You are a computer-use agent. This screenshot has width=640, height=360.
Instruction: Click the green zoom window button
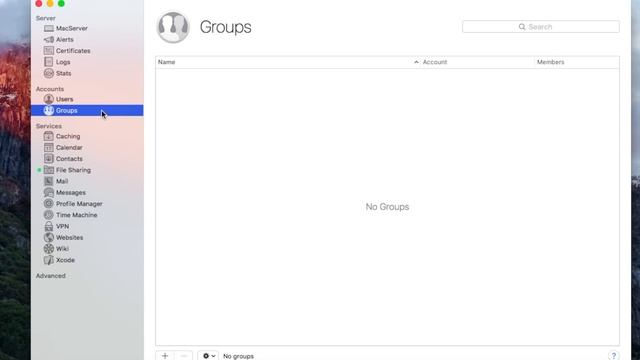pyautogui.click(x=61, y=3)
